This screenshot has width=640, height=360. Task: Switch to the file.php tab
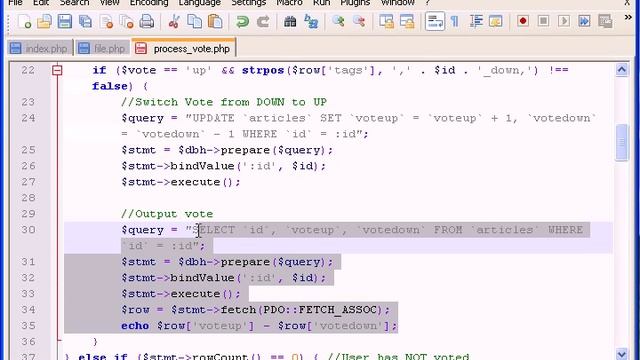[x=102, y=48]
